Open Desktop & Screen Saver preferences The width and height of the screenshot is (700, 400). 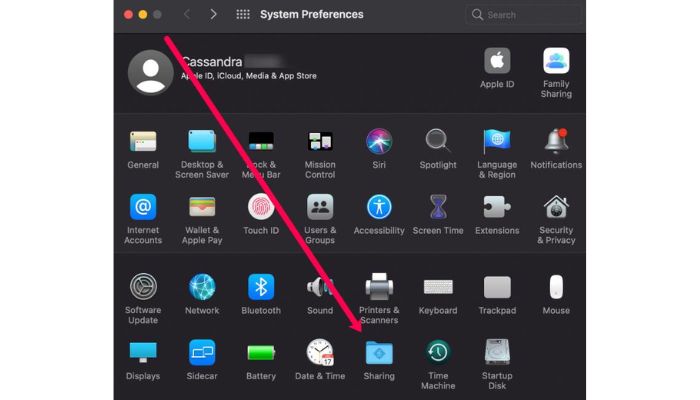pyautogui.click(x=202, y=142)
